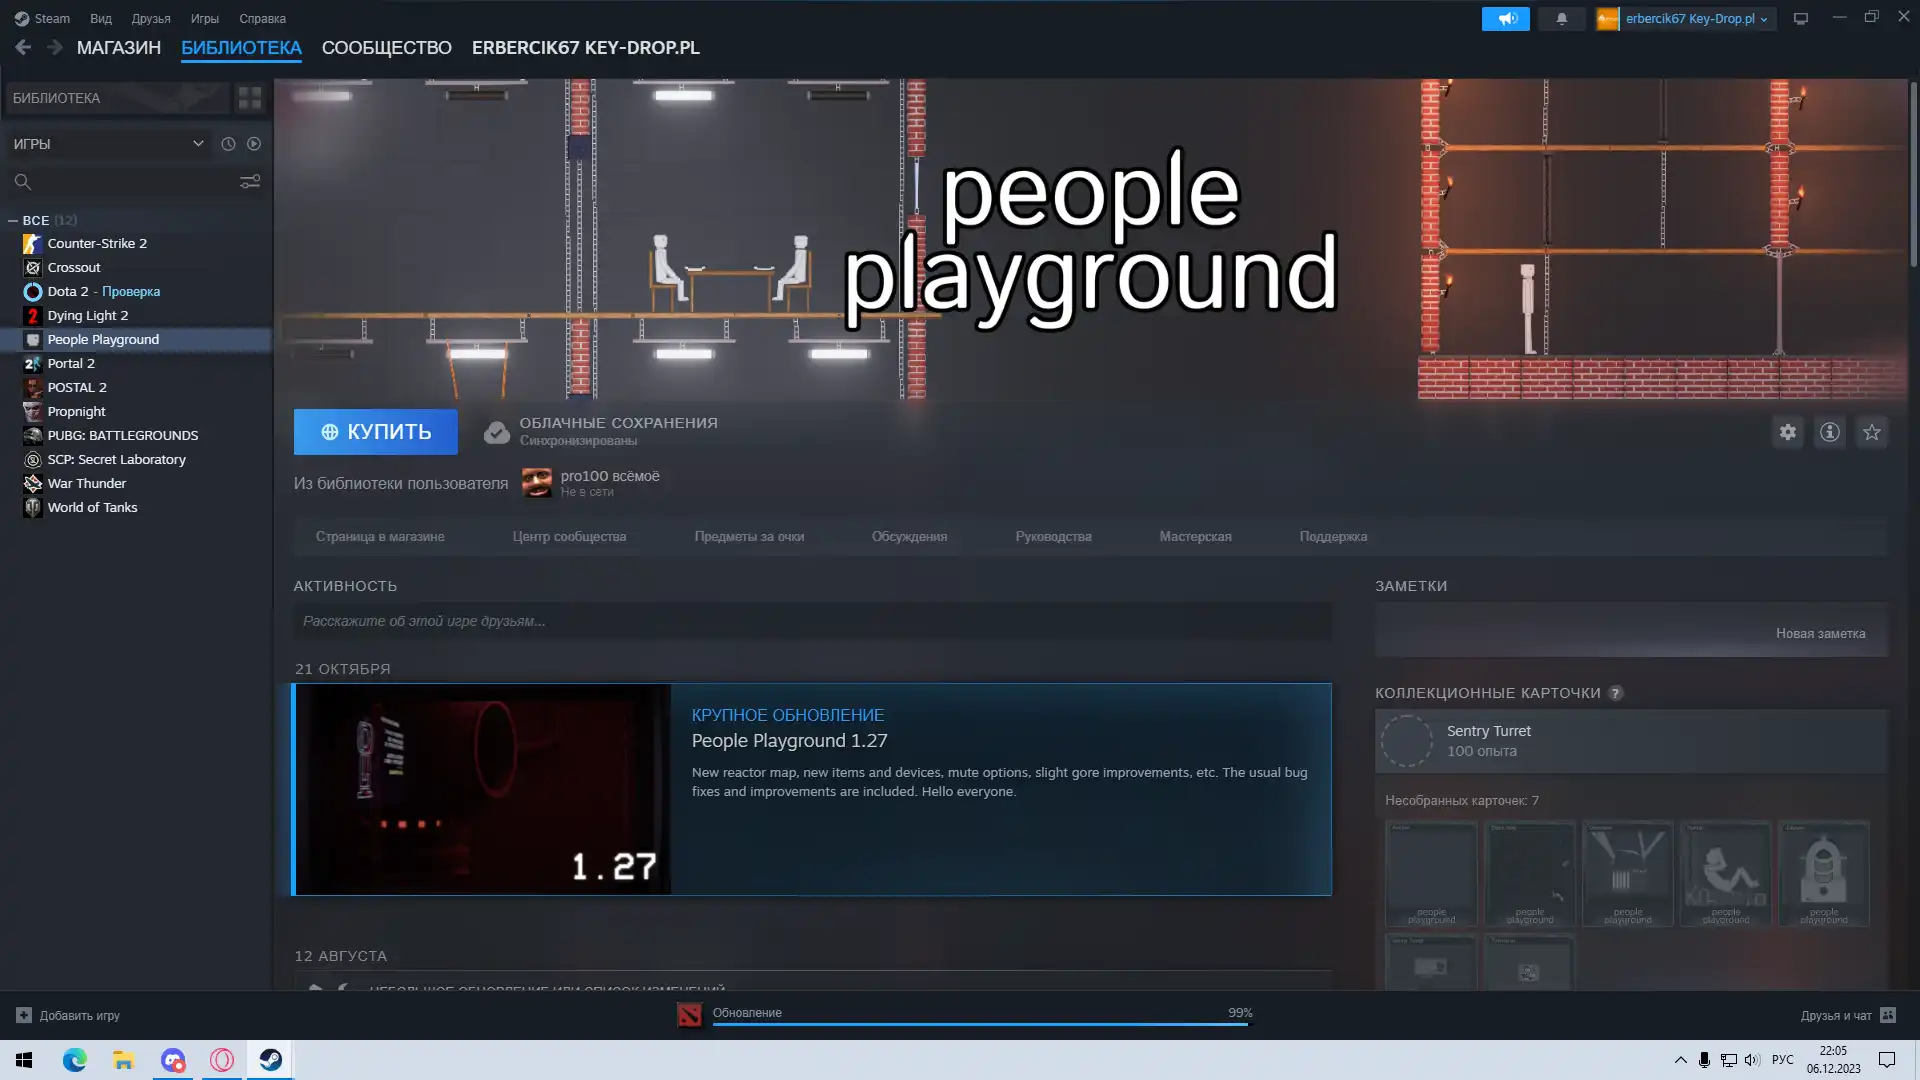The height and width of the screenshot is (1080, 1920).
Task: Toggle ready-to-play filter icon
Action: coord(254,144)
